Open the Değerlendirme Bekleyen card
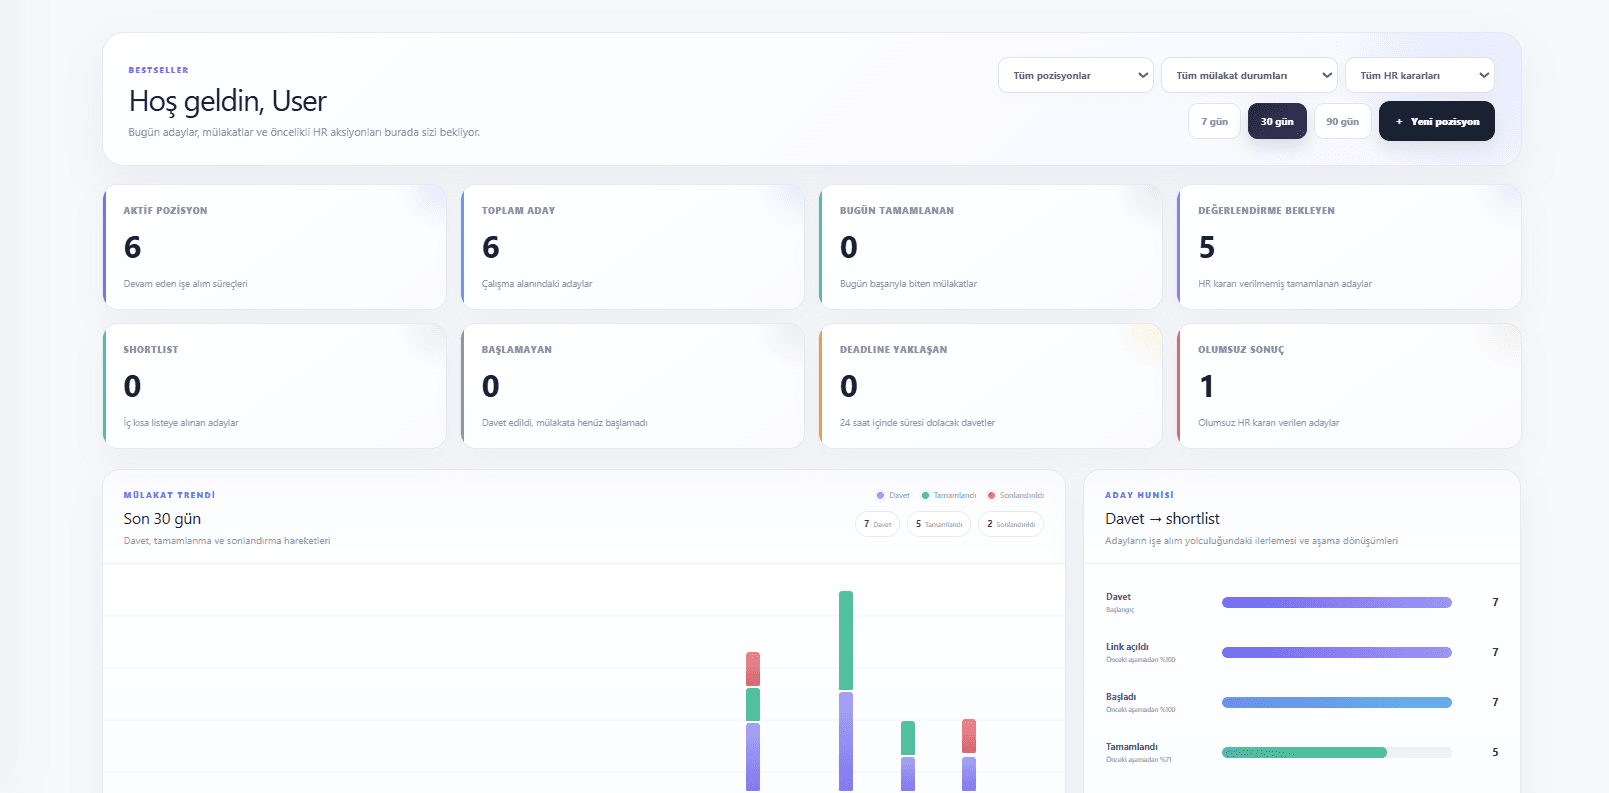1609x793 pixels. [x=1349, y=247]
